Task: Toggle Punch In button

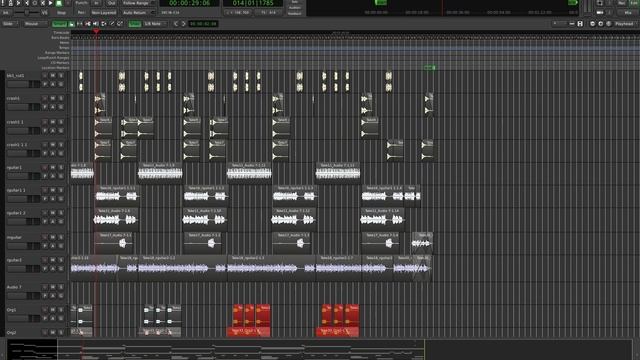Action: (x=97, y=3)
